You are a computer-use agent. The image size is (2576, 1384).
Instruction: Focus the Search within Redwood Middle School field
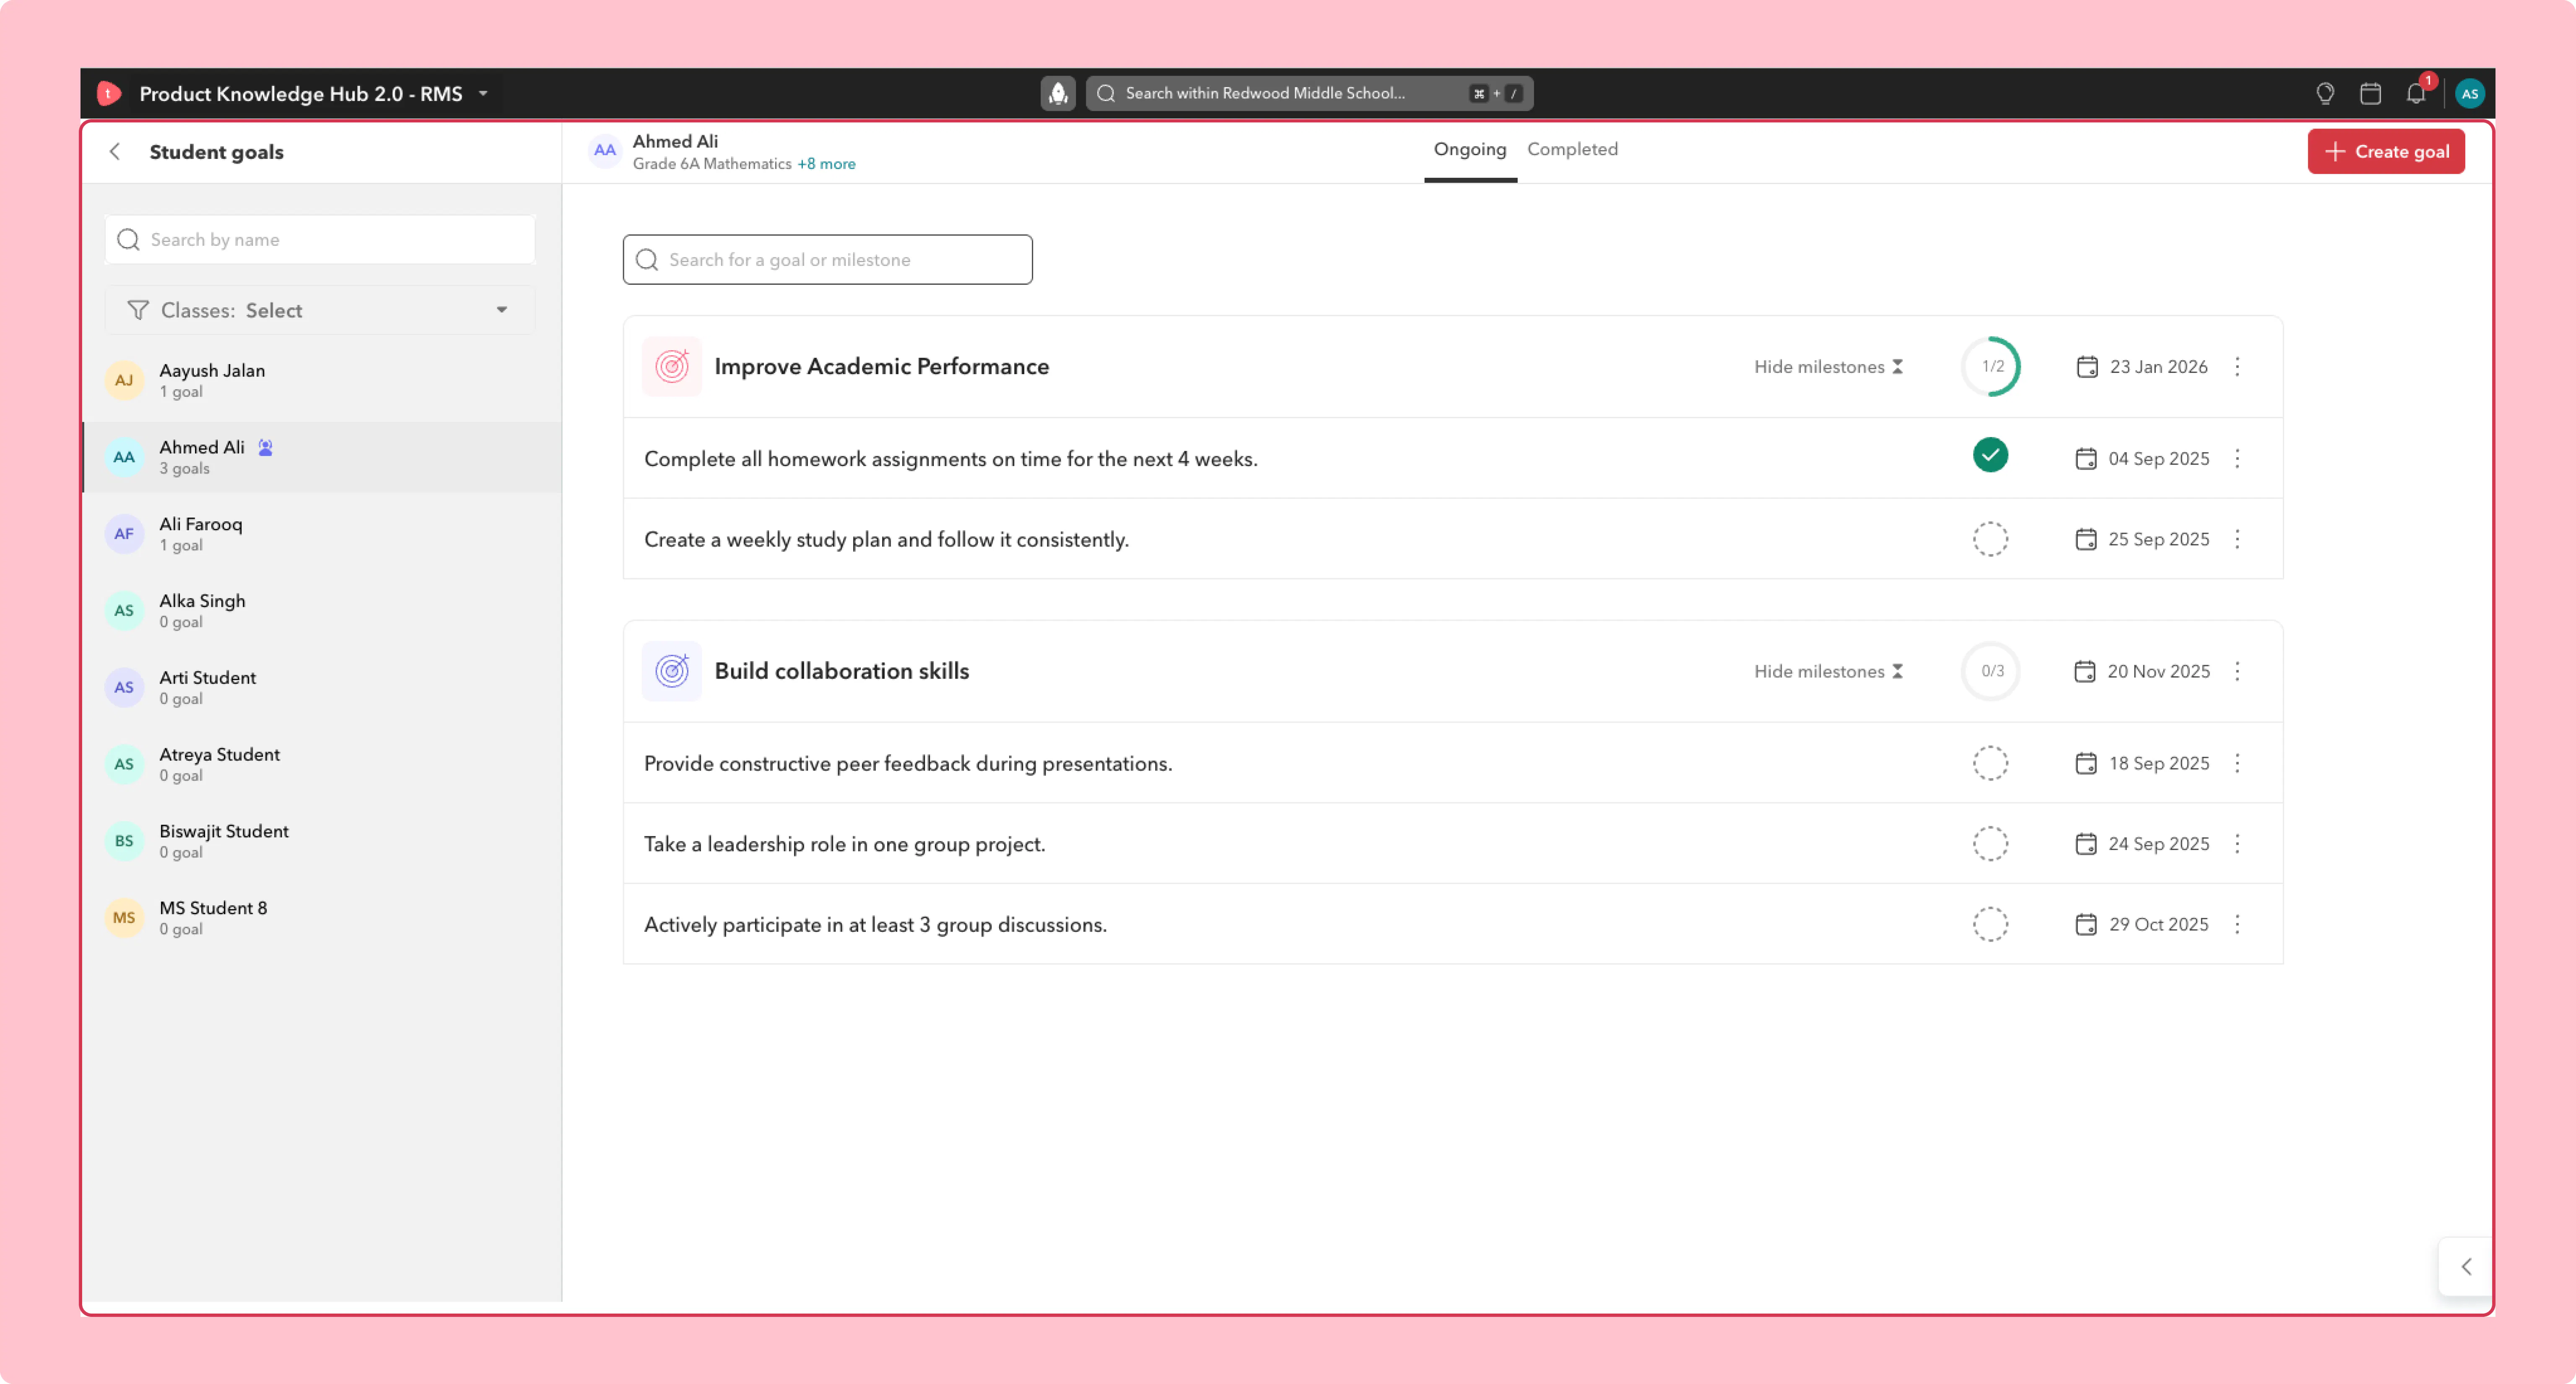pos(1309,93)
